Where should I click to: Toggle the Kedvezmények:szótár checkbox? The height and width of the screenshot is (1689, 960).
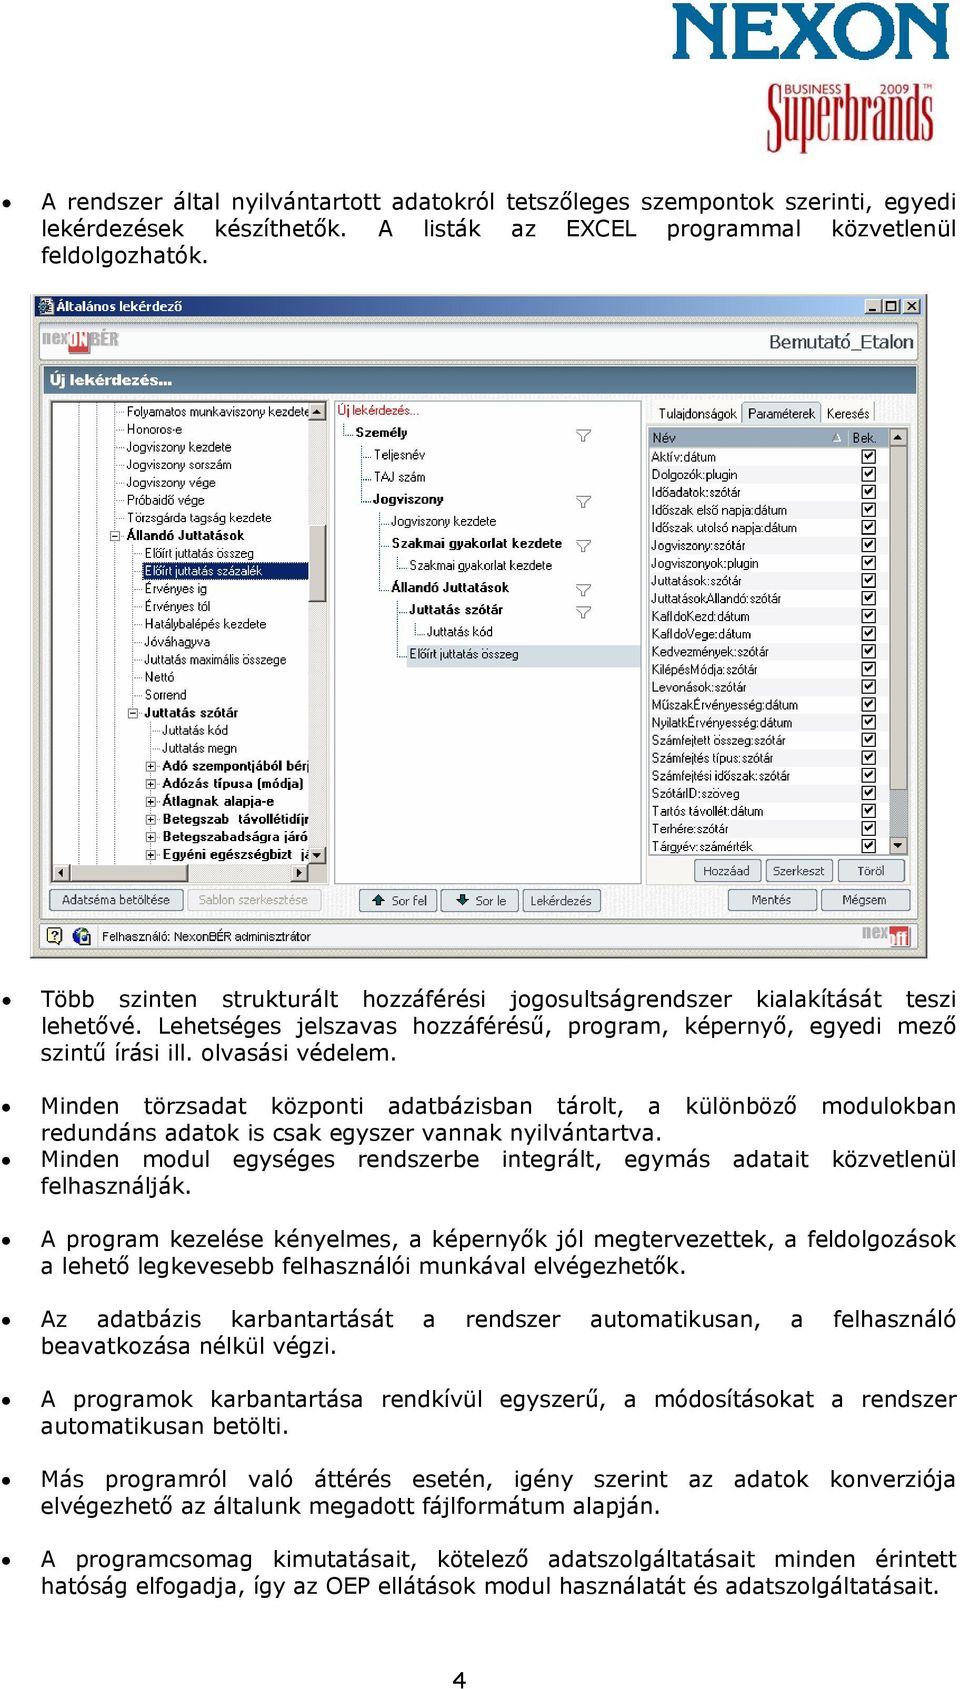coord(868,651)
